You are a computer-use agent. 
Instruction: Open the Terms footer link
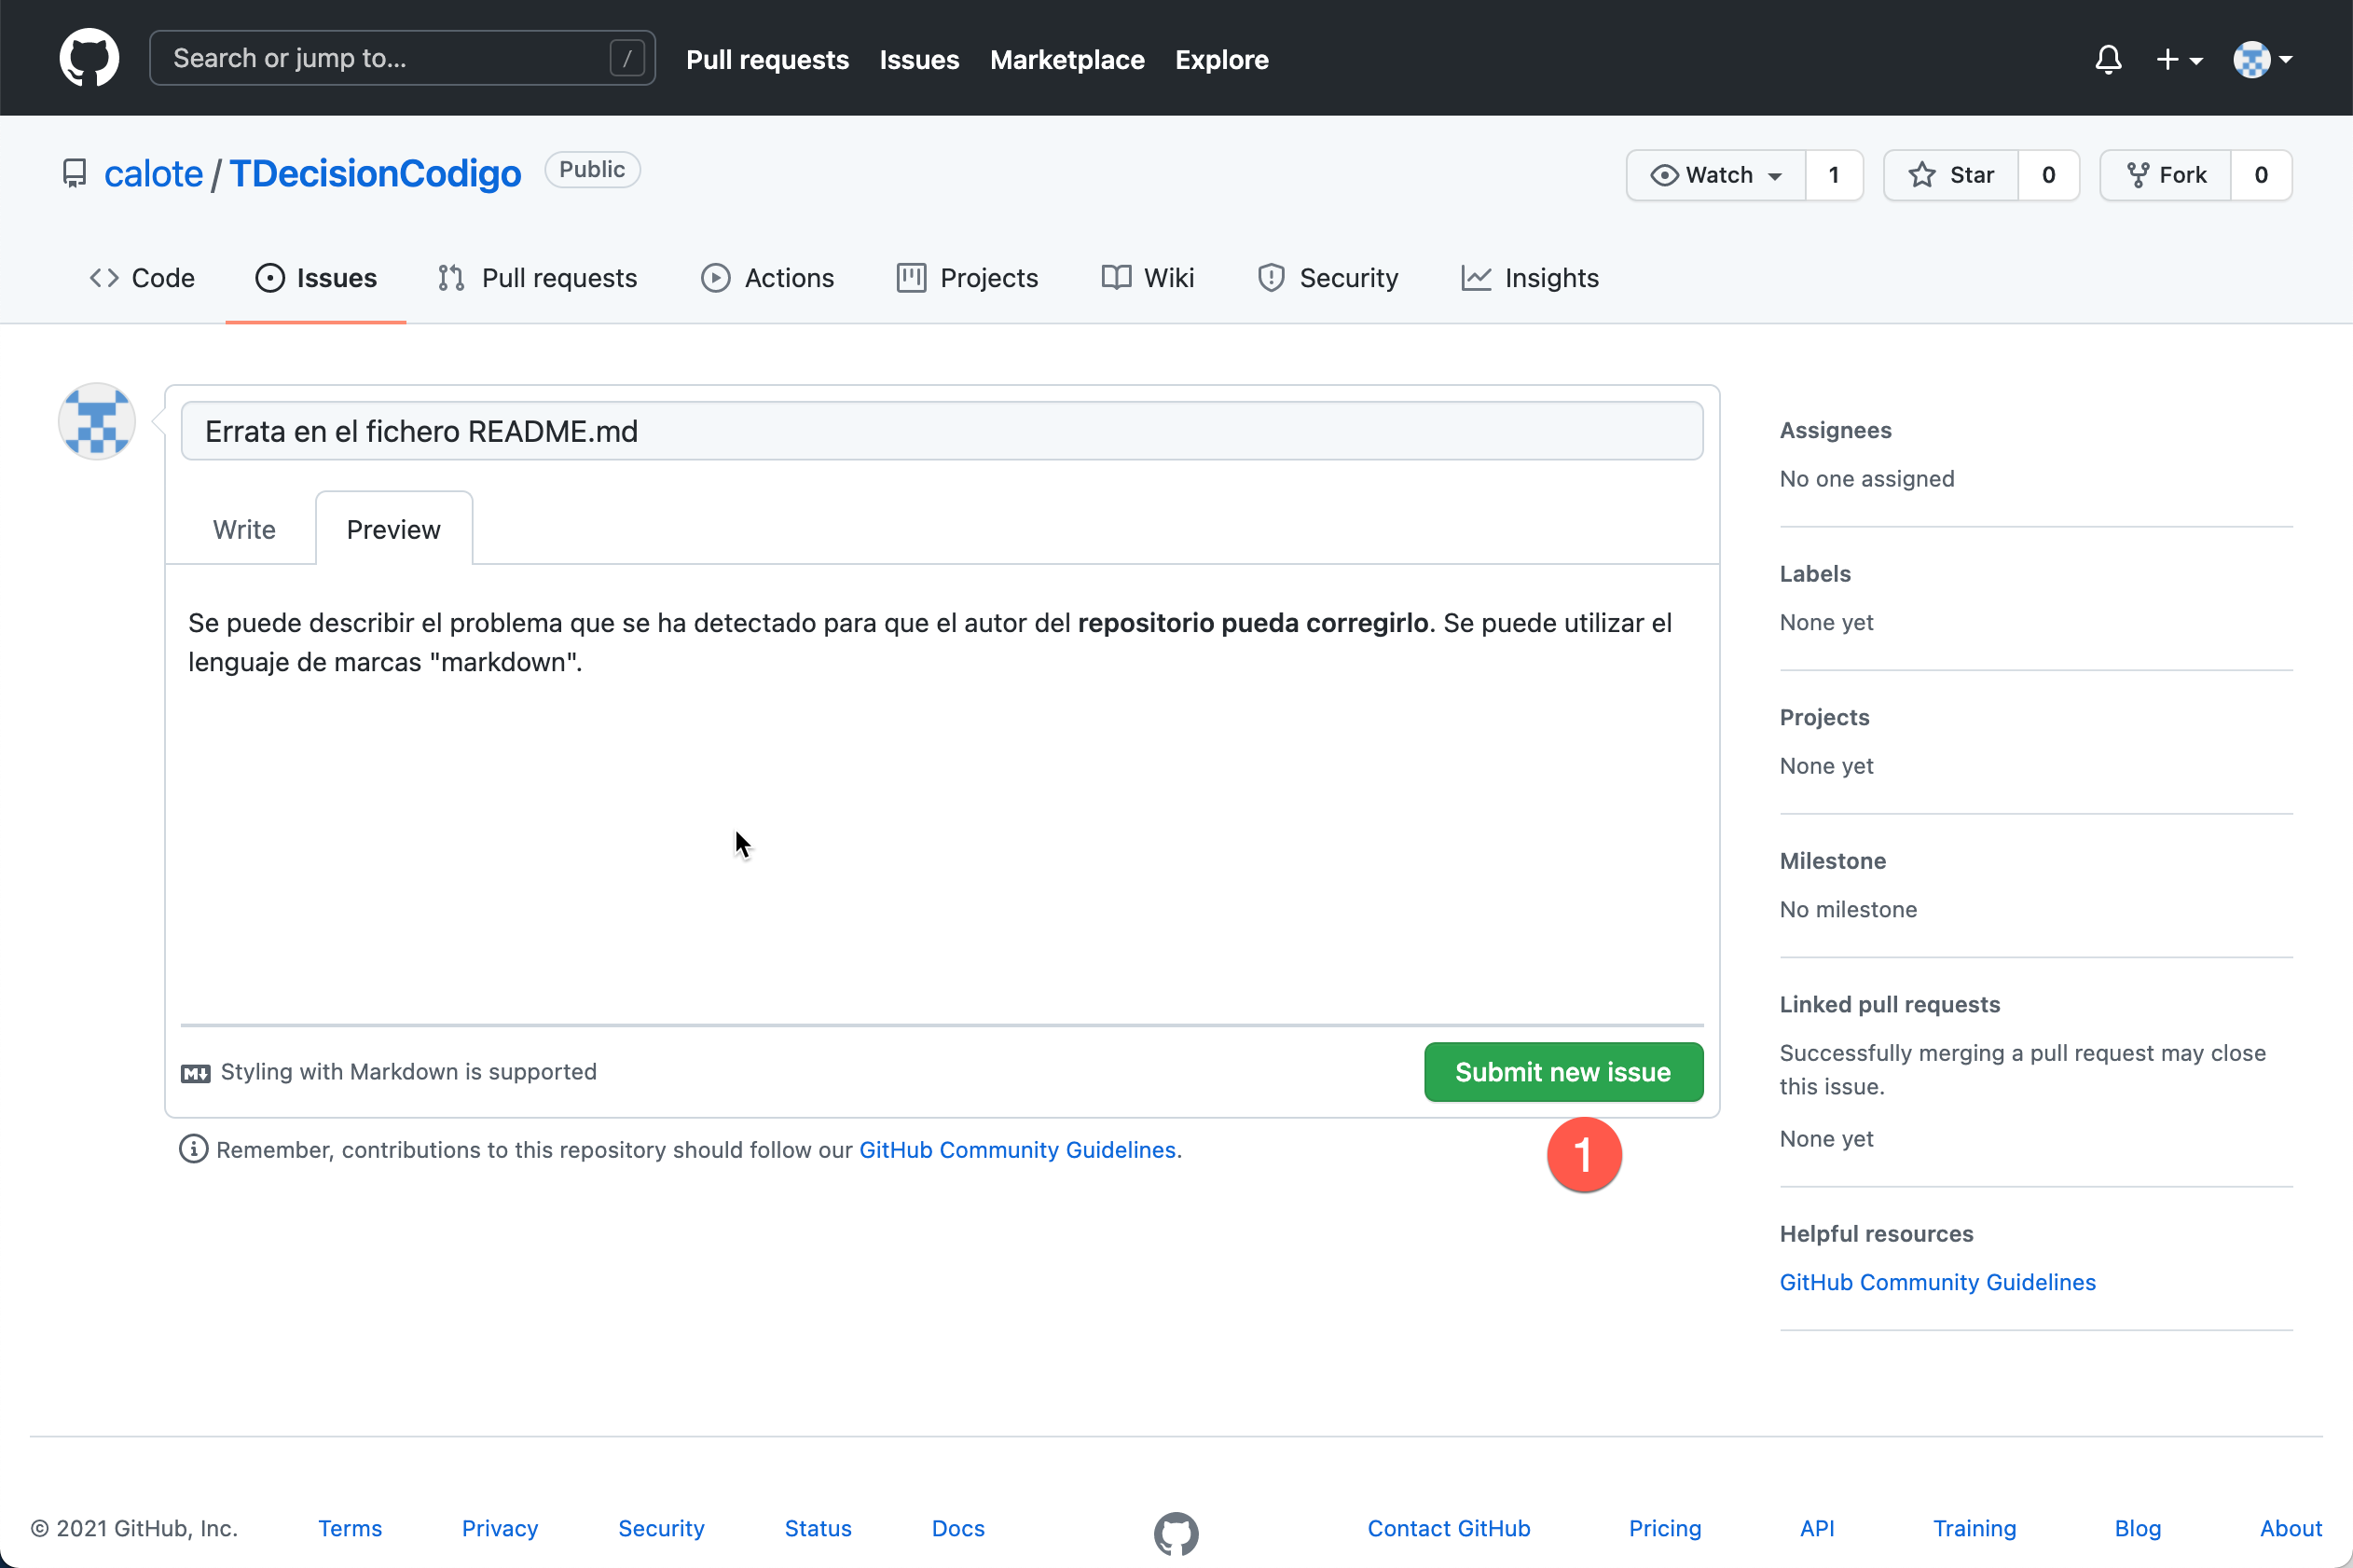[350, 1528]
